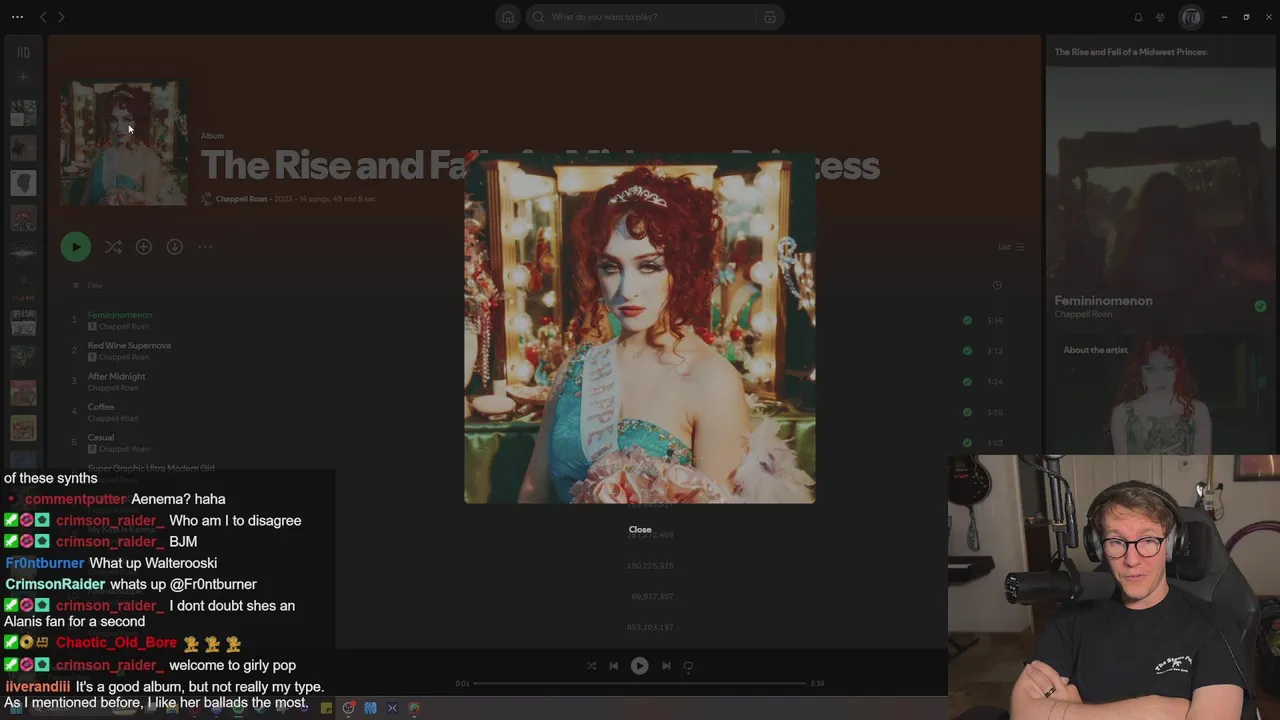Seek along the playback progress bar
Screen dimensions: 1280x720
click(x=640, y=683)
